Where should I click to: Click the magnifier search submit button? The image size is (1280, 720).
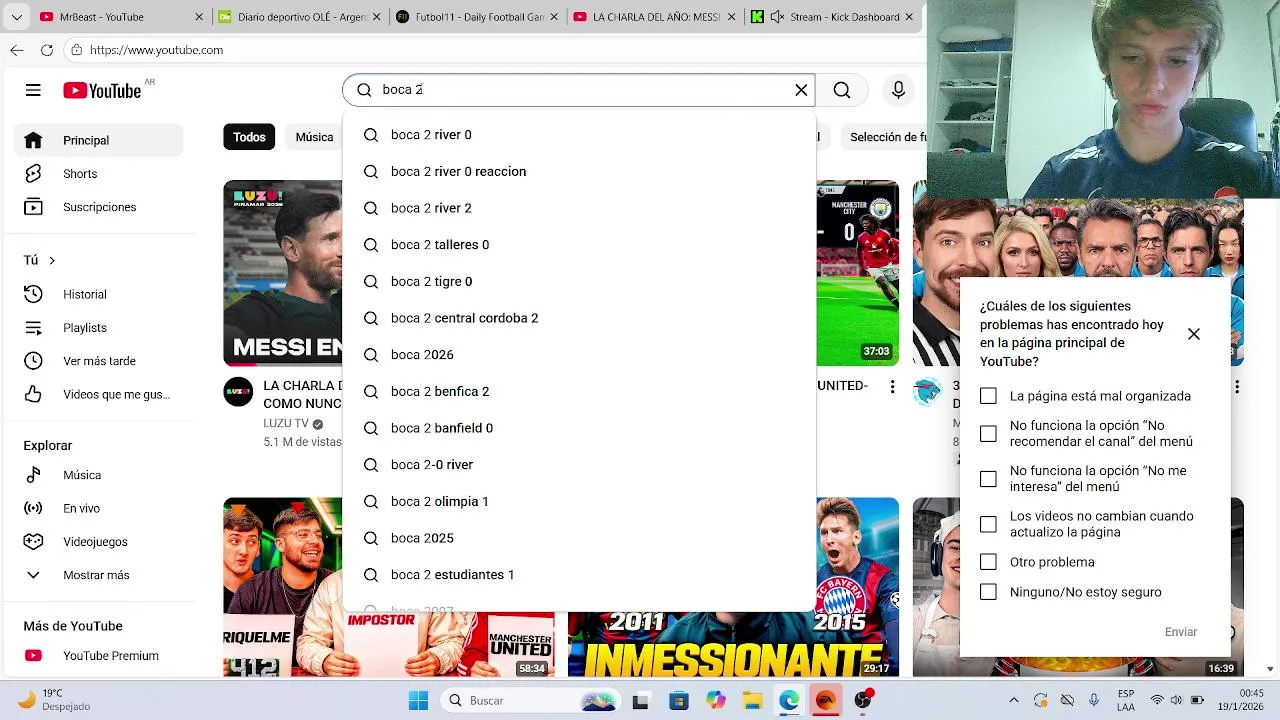click(842, 90)
